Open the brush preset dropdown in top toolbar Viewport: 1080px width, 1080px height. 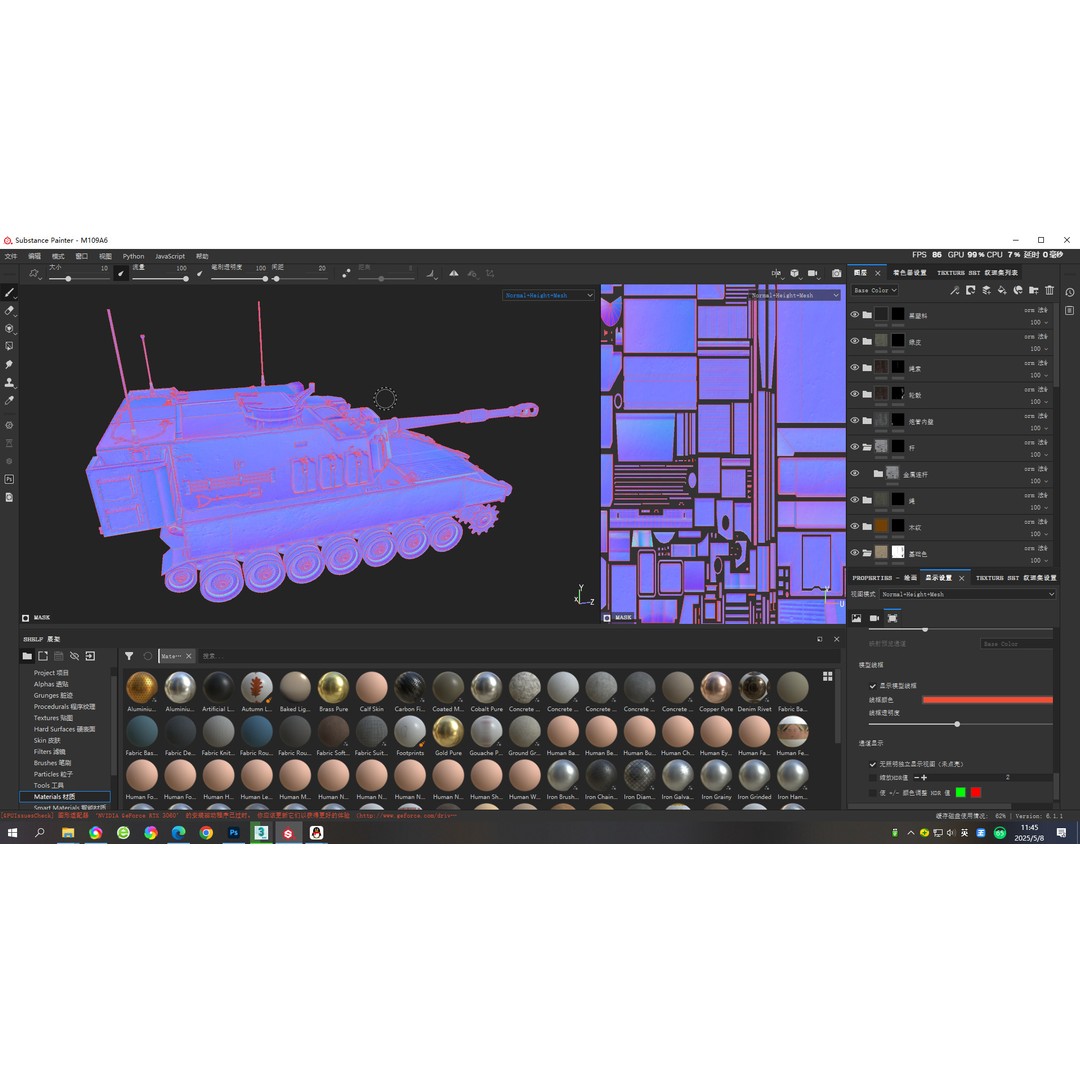34,274
